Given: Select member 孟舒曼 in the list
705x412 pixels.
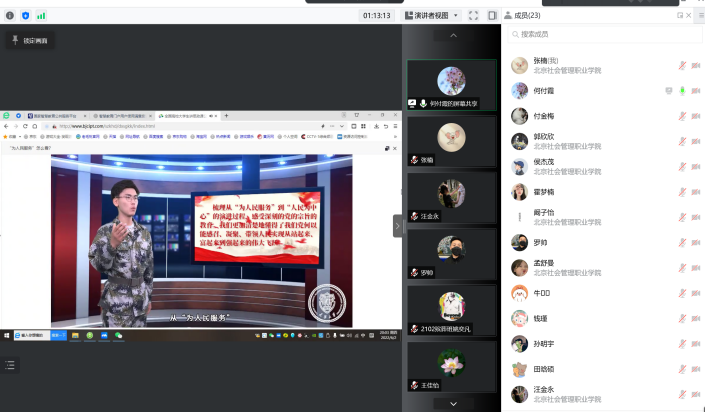Looking at the screenshot, I should click(605, 268).
